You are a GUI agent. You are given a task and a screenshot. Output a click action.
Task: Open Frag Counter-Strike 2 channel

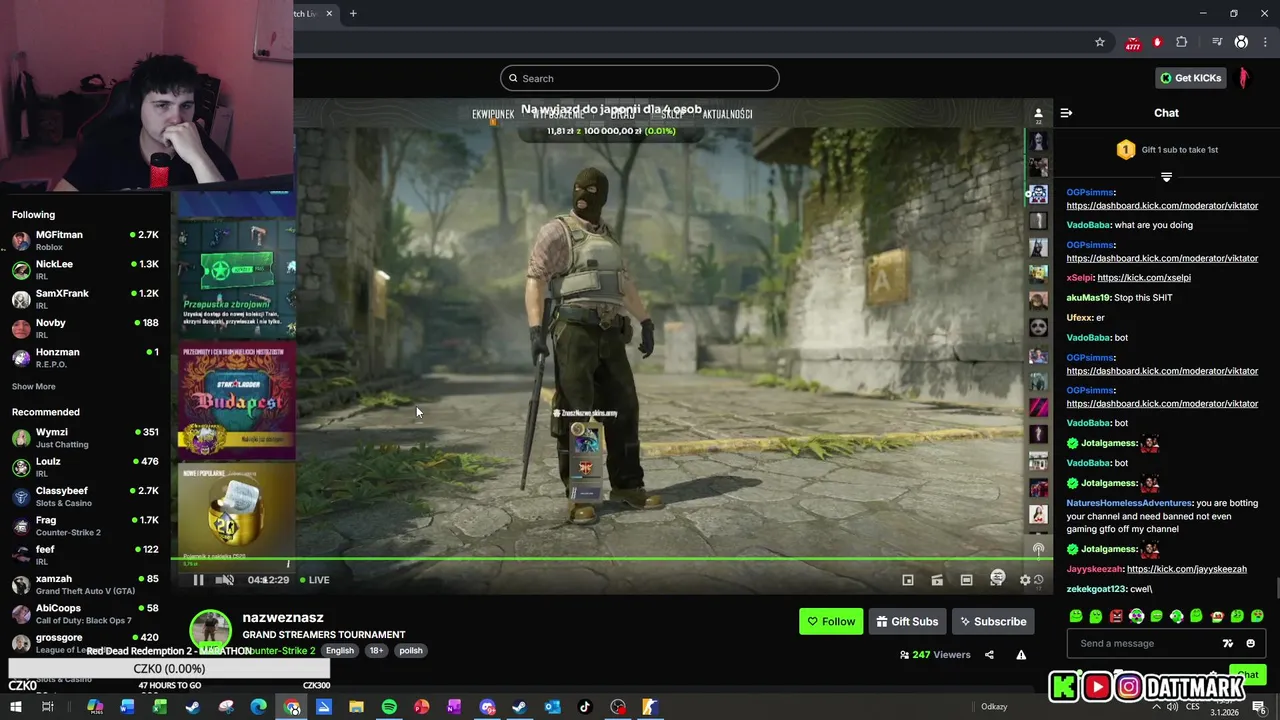click(x=85, y=525)
